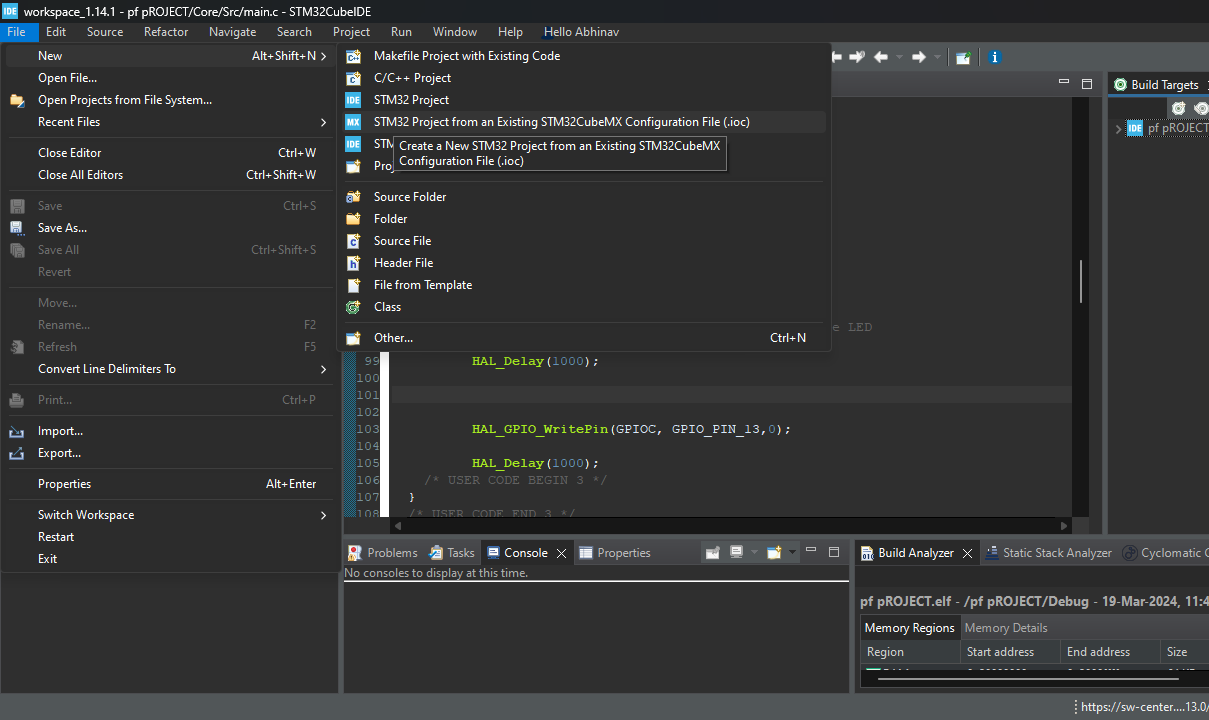
Task: Open the Hello Abhinav menu
Action: [581, 32]
